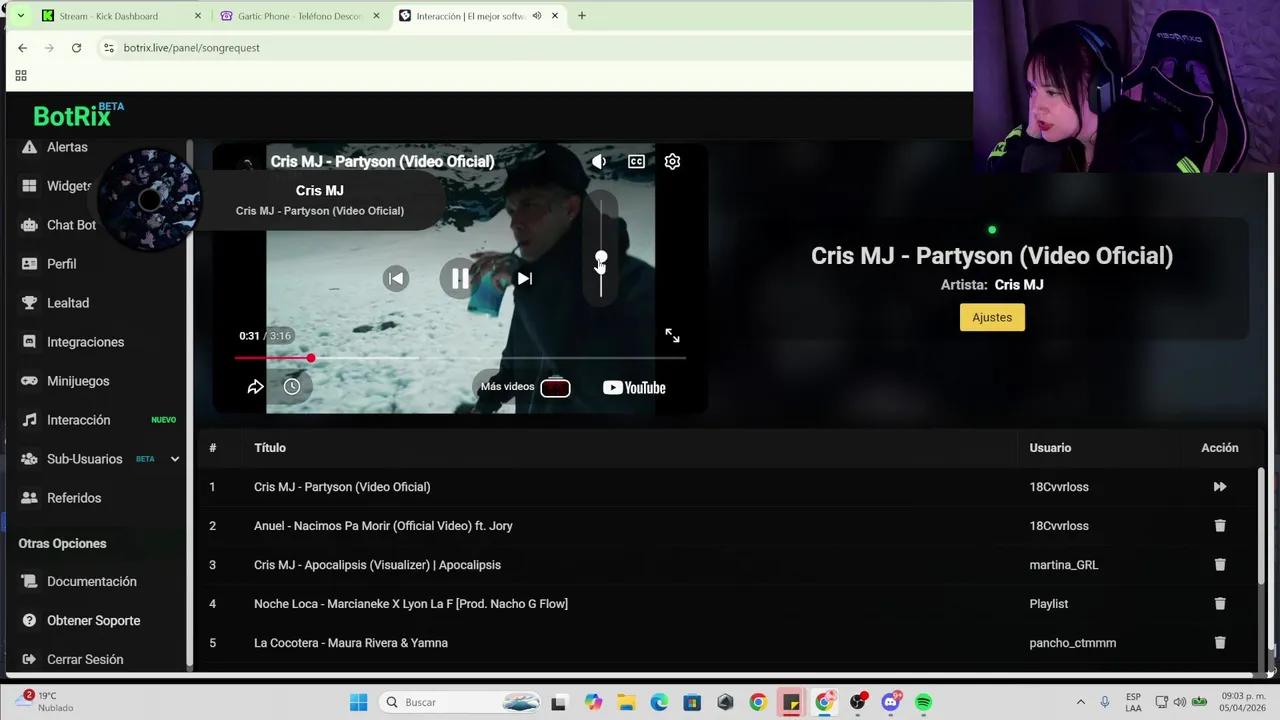Open the site information icon in address bar

[x=108, y=48]
